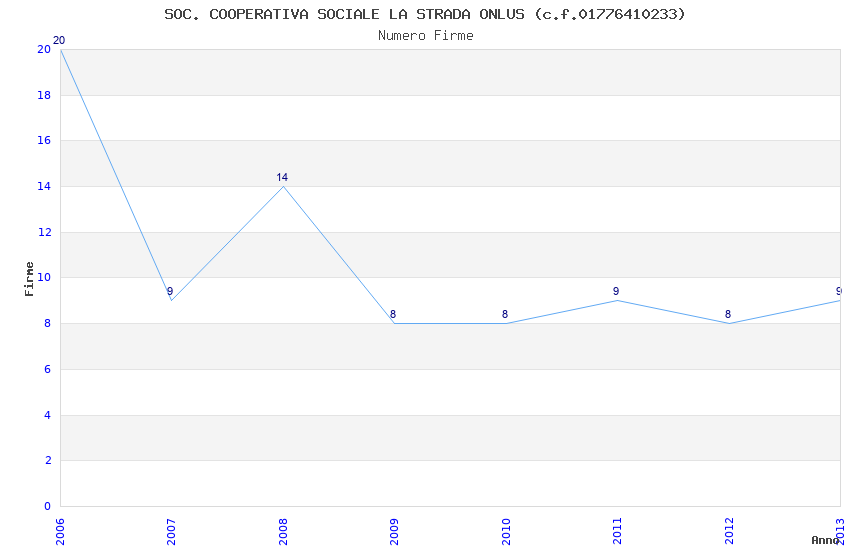Click the 2011 year label on x-axis
Screen dimensions: 850x550
(x=617, y=532)
